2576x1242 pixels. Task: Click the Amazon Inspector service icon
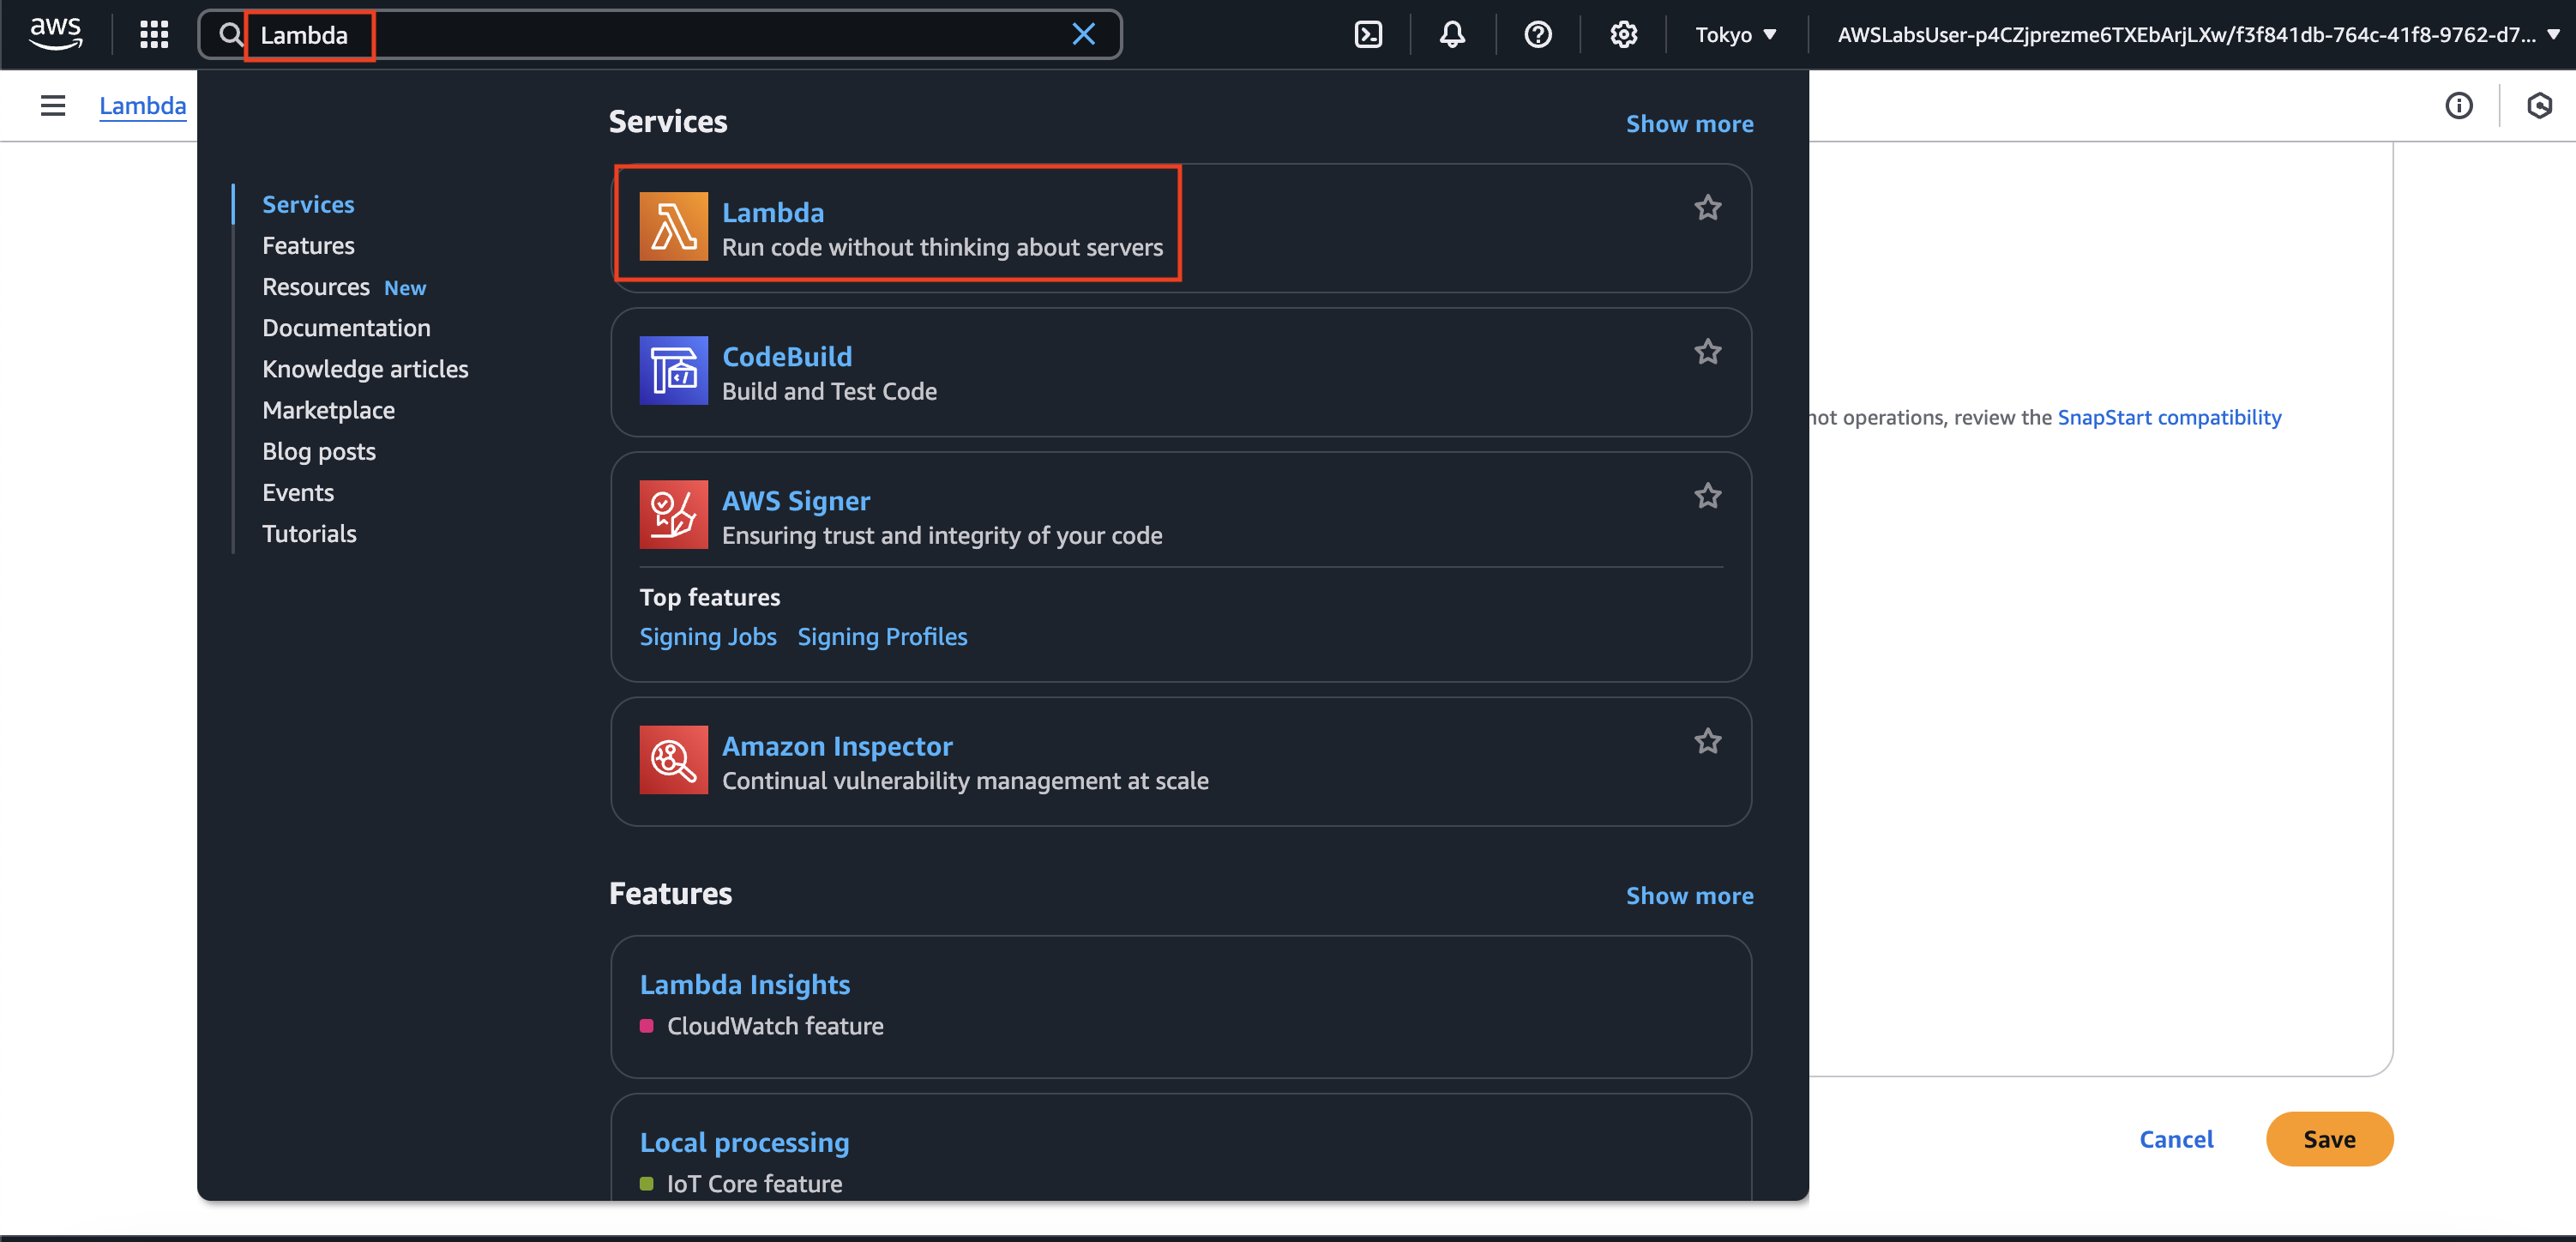tap(673, 760)
